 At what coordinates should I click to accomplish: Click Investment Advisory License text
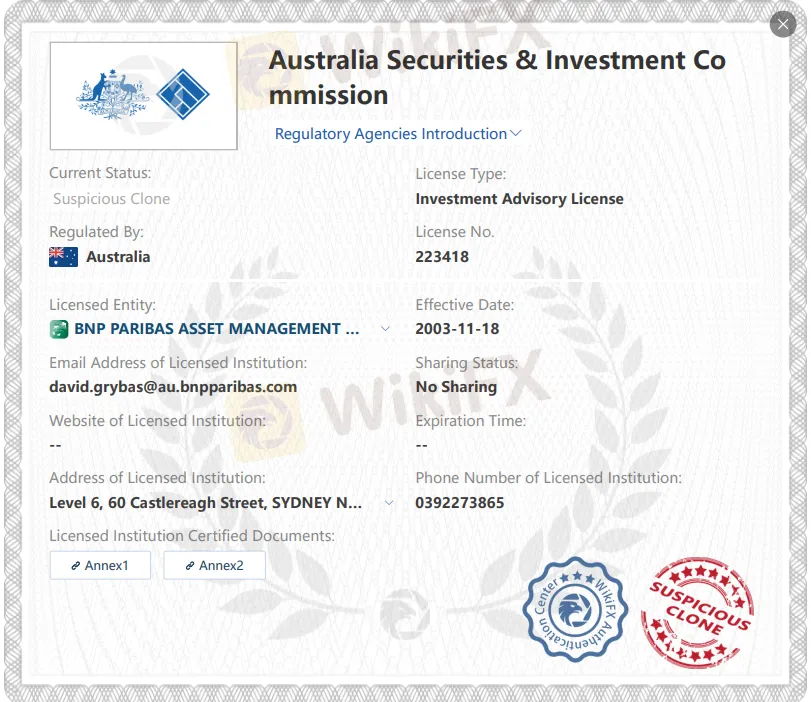point(519,199)
